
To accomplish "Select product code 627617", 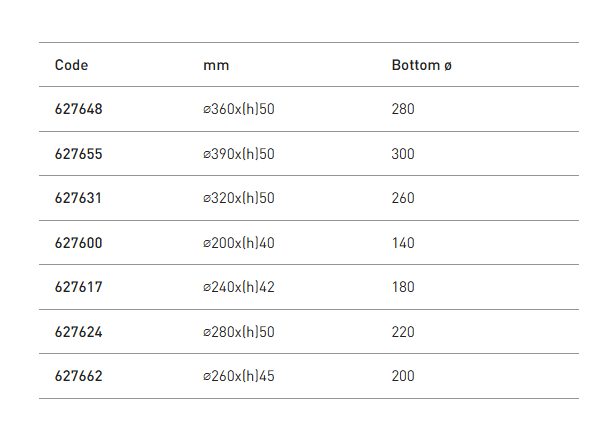I will 78,287.
